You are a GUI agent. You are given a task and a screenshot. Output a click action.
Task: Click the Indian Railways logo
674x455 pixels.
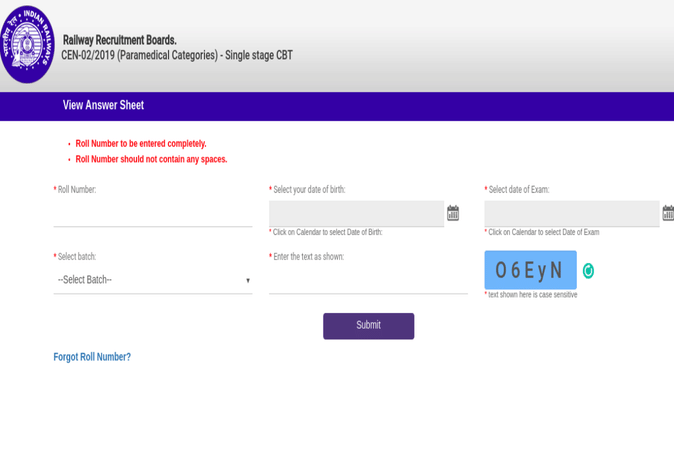(x=27, y=45)
